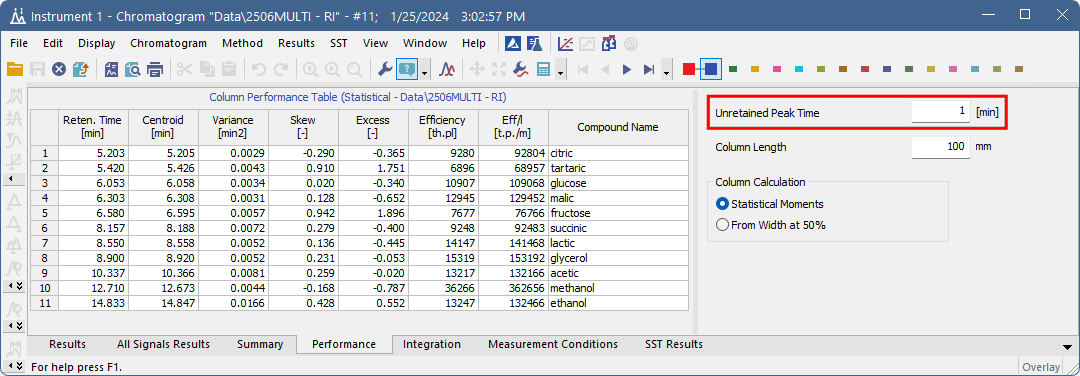Click the Redo arrow icon
Screen dimensions: 1080x376
coord(280,69)
